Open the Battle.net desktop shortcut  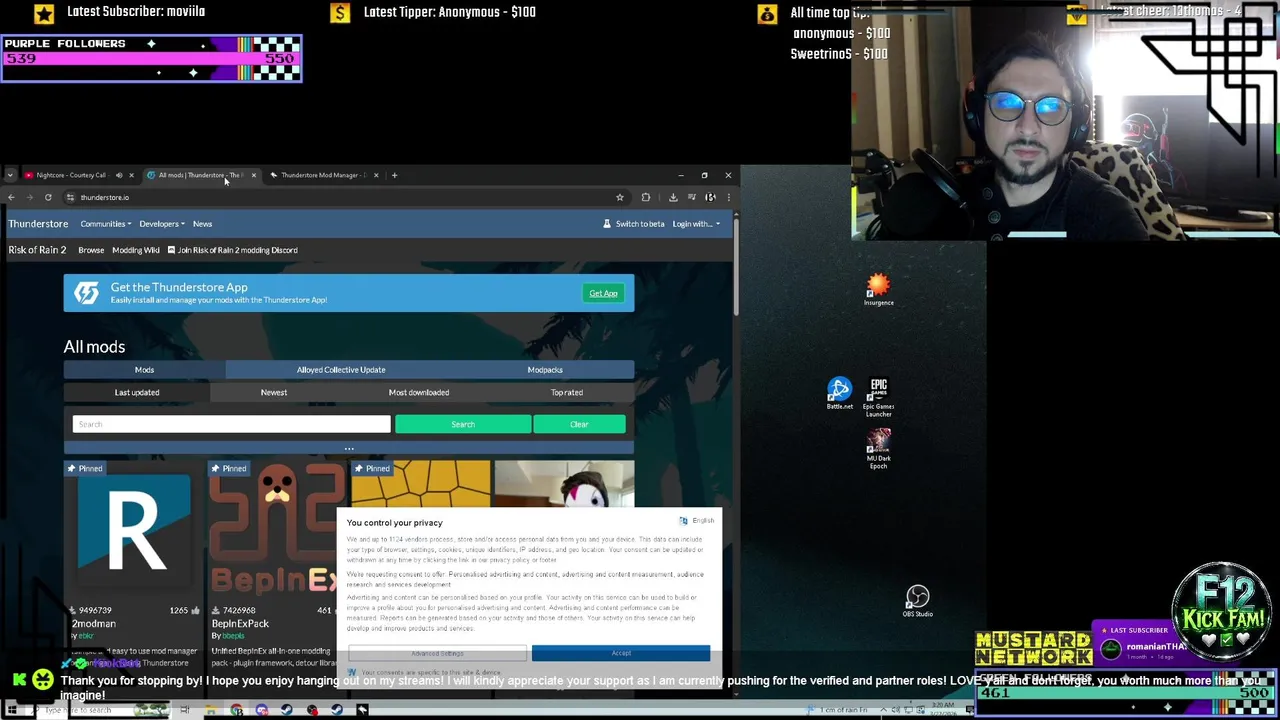point(839,394)
